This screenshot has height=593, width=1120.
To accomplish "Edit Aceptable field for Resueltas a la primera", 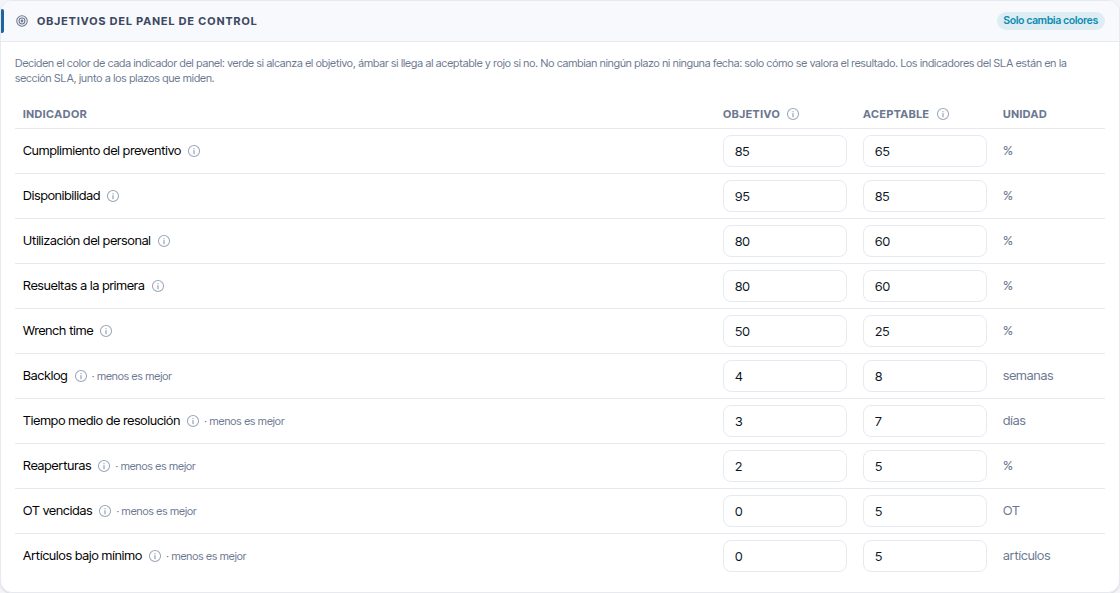I will coord(925,286).
